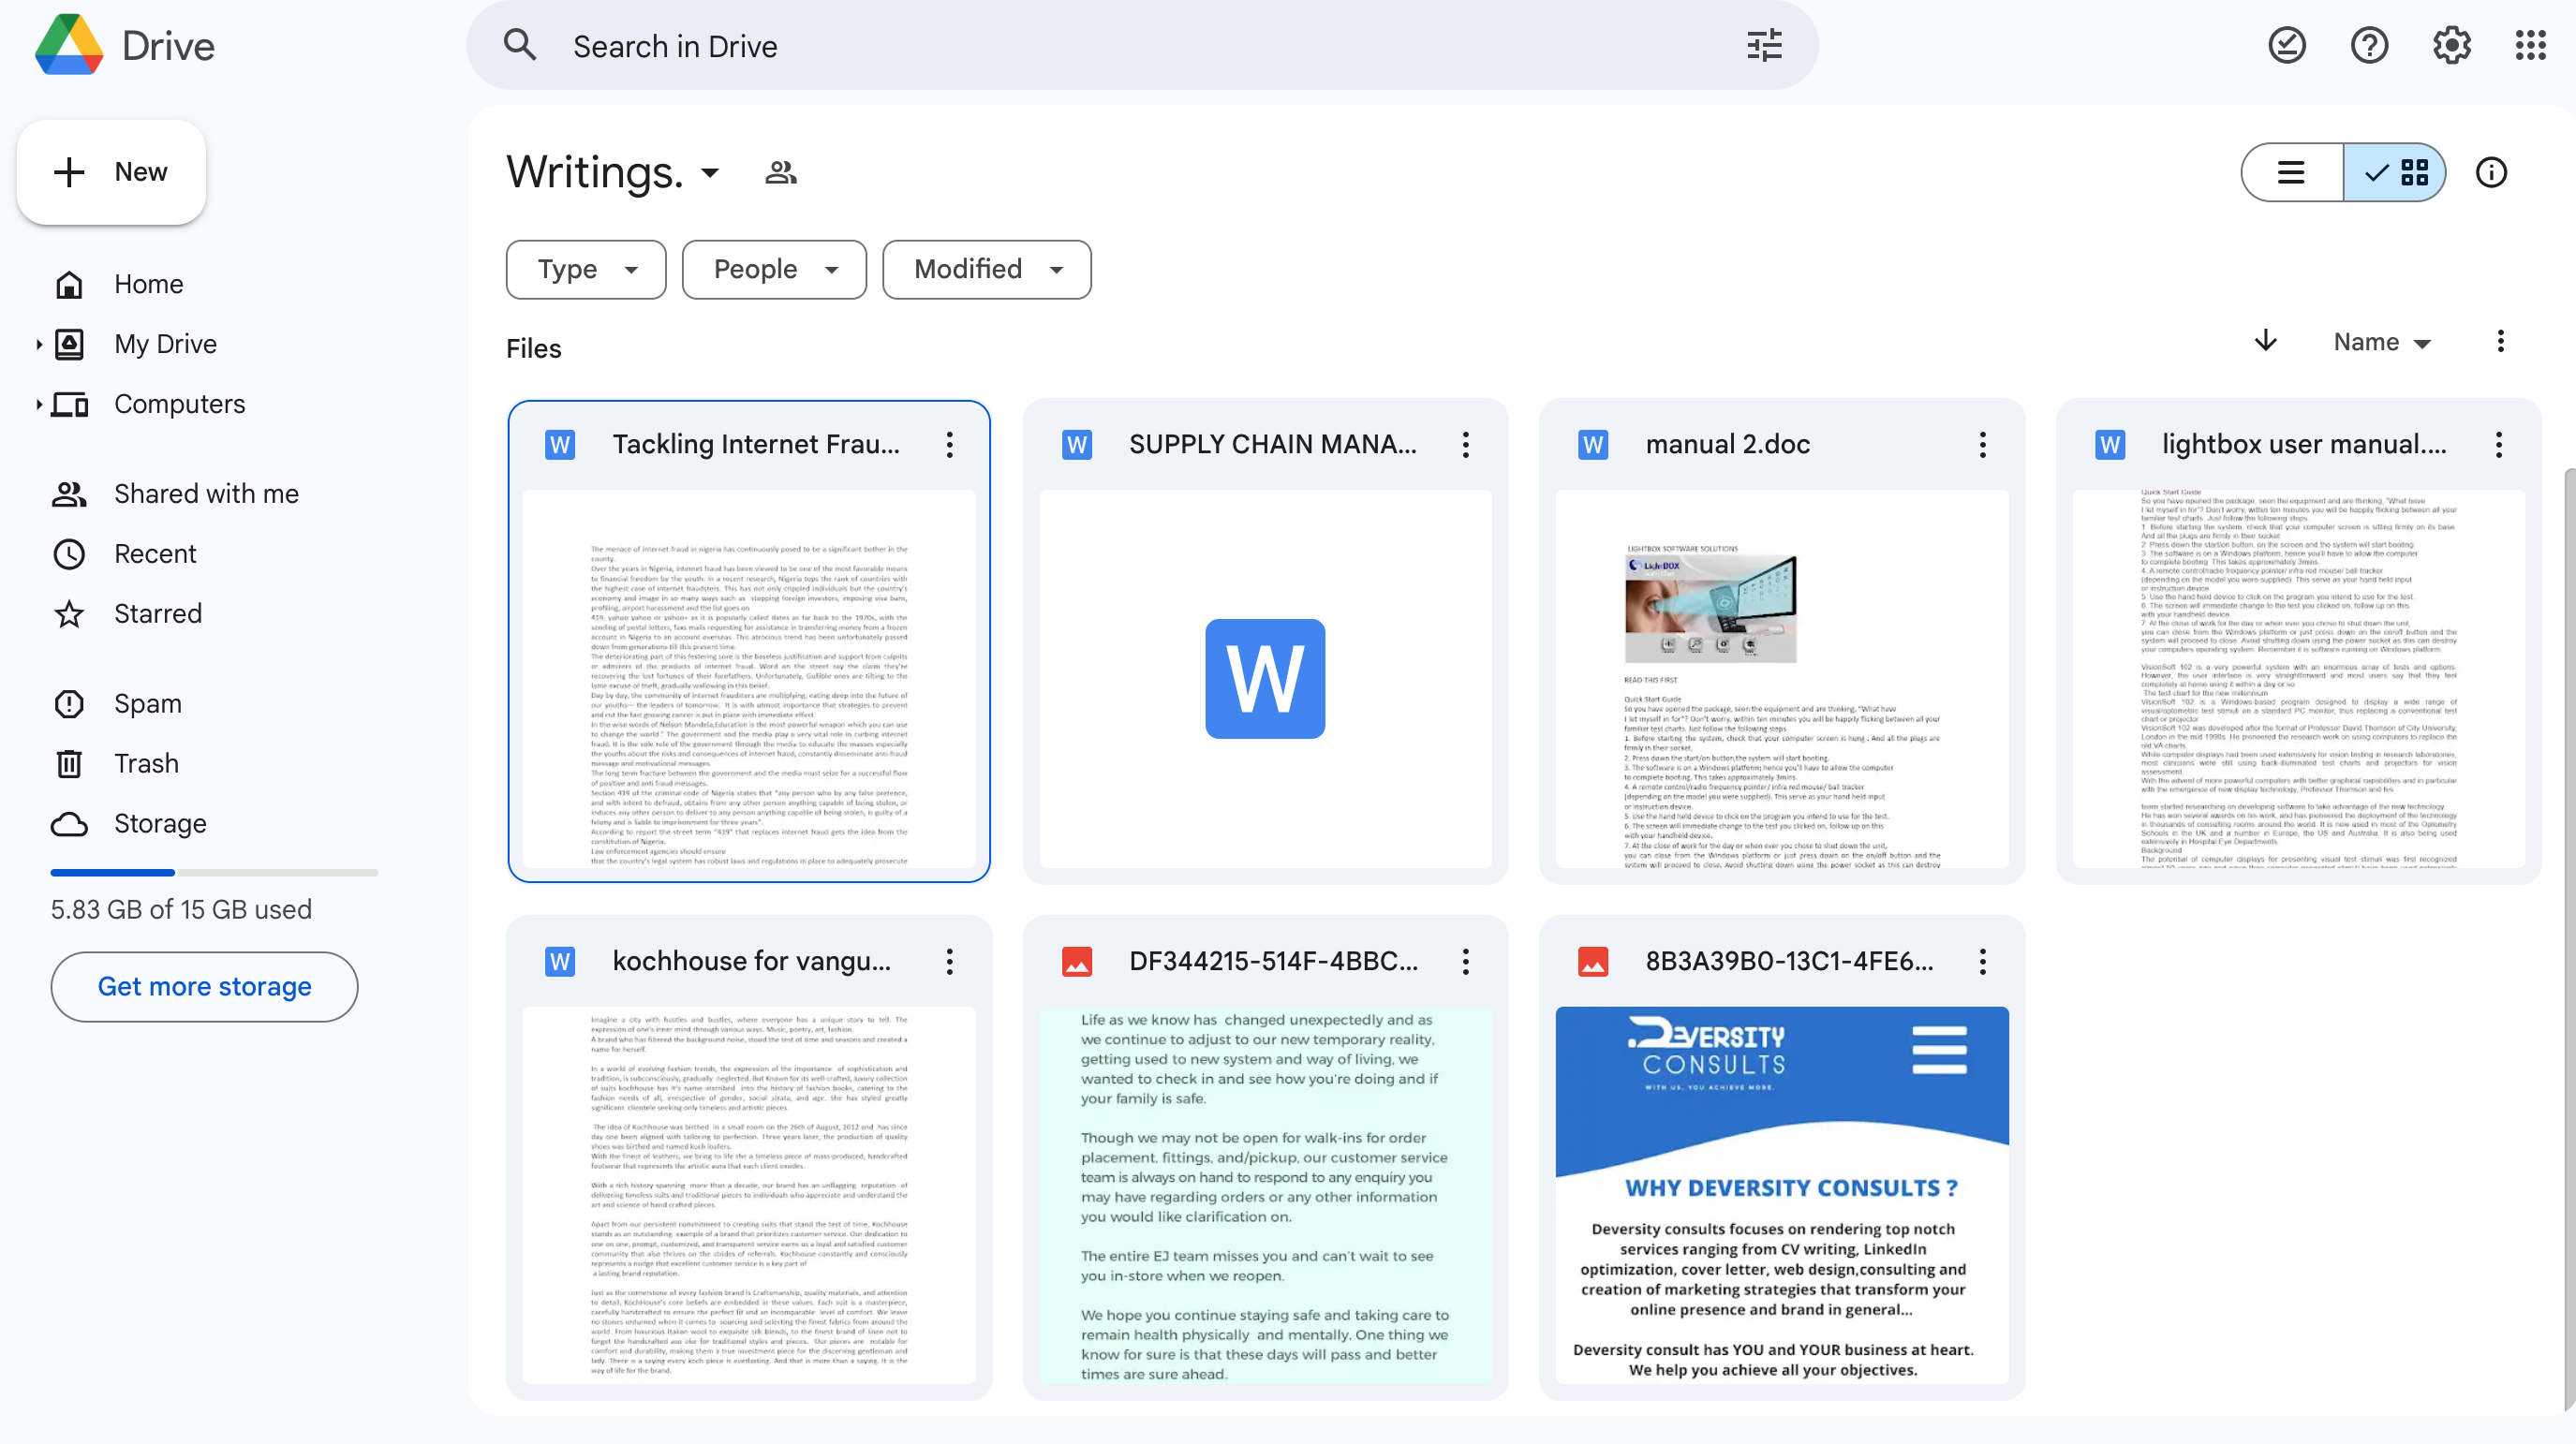
Task: Click the vertical scrollbar on the right
Action: [x=2570, y=940]
